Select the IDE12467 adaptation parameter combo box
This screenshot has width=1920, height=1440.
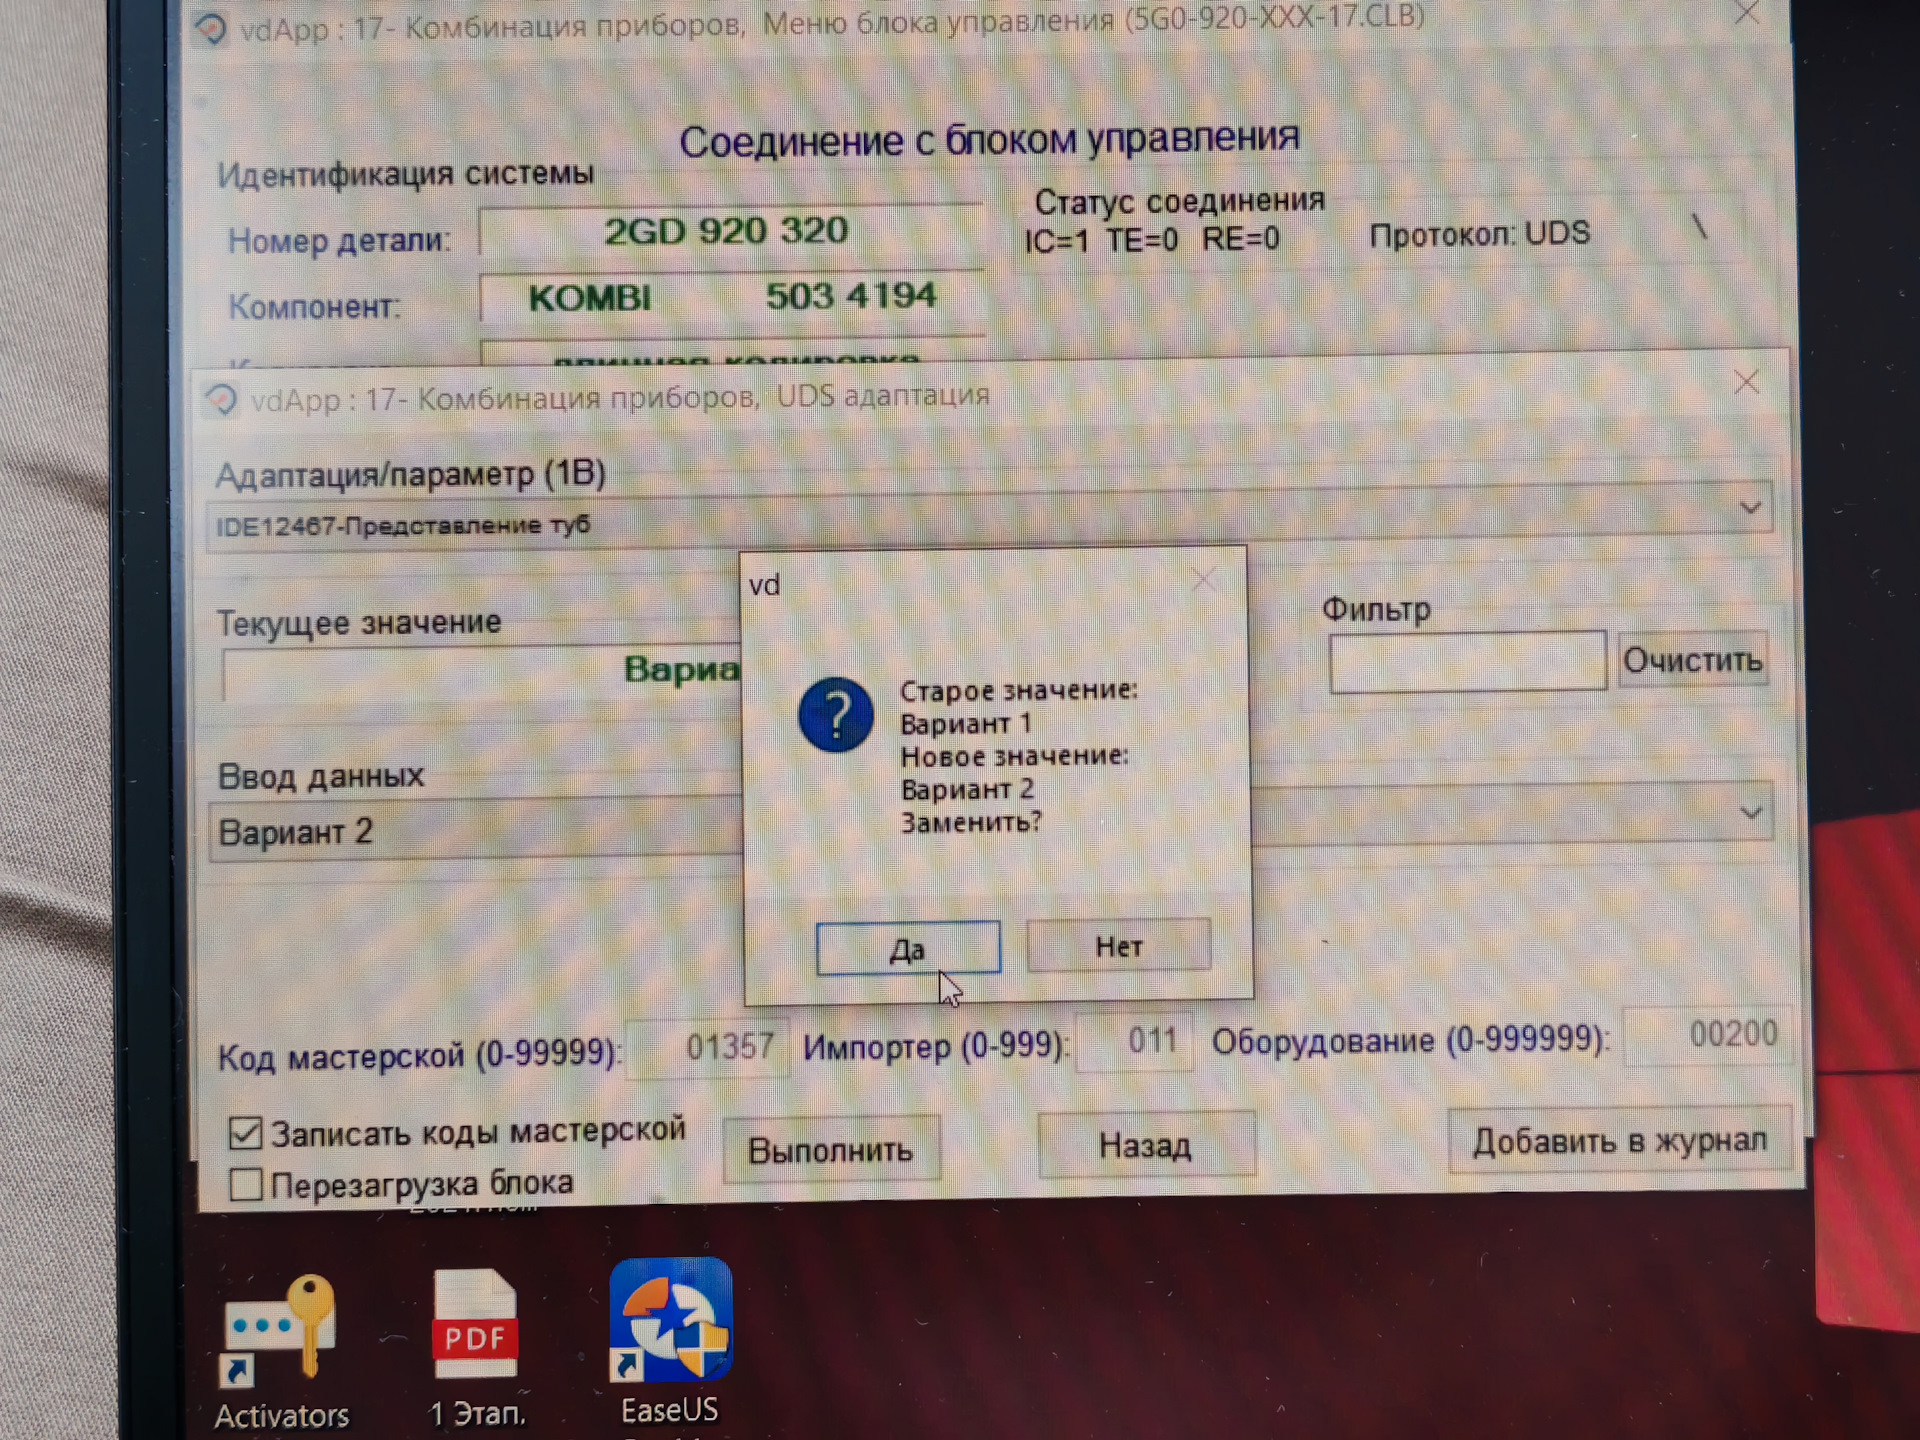pyautogui.click(x=990, y=519)
